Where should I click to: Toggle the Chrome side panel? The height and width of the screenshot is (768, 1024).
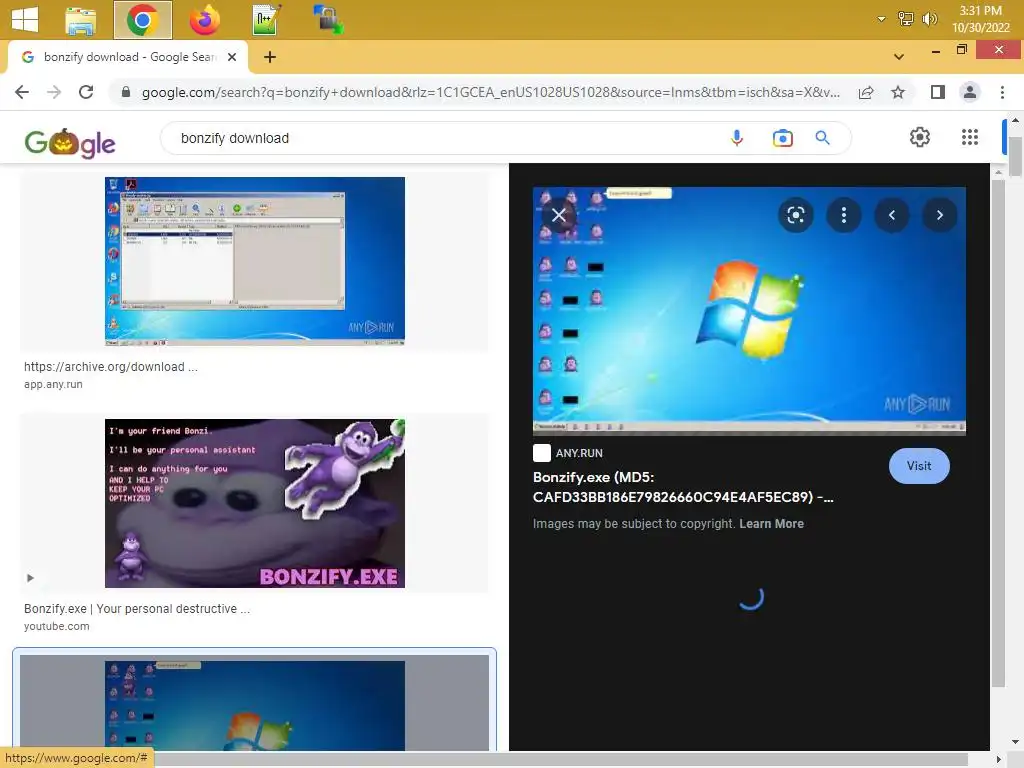[x=938, y=92]
